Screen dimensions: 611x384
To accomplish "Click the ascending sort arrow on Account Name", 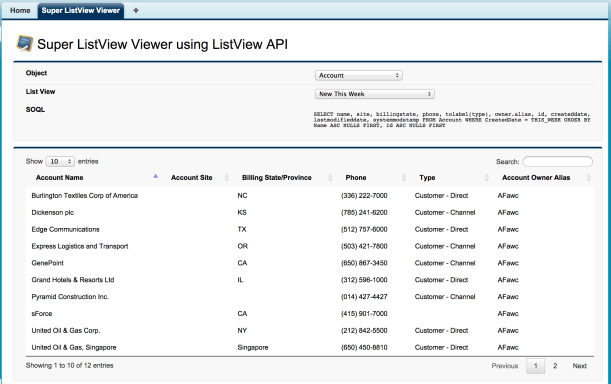I will [x=155, y=176].
